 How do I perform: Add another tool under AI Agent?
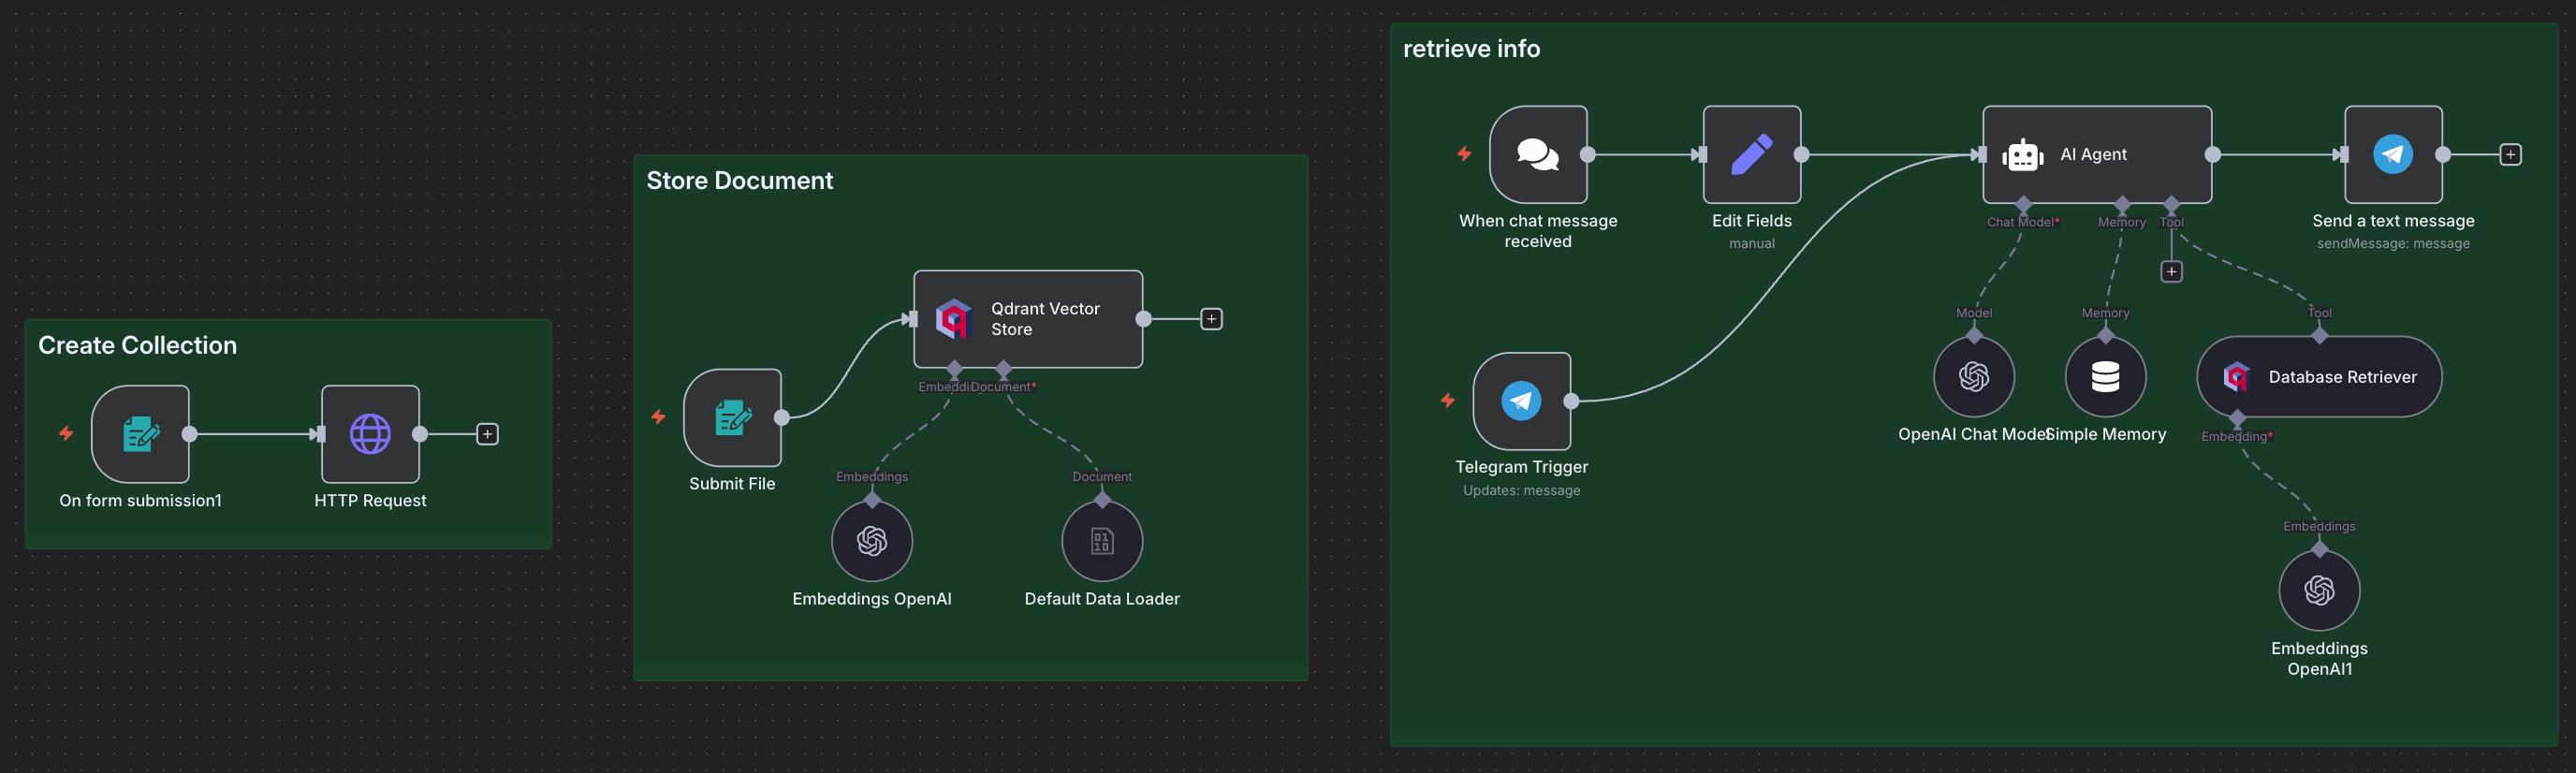pos(2171,272)
